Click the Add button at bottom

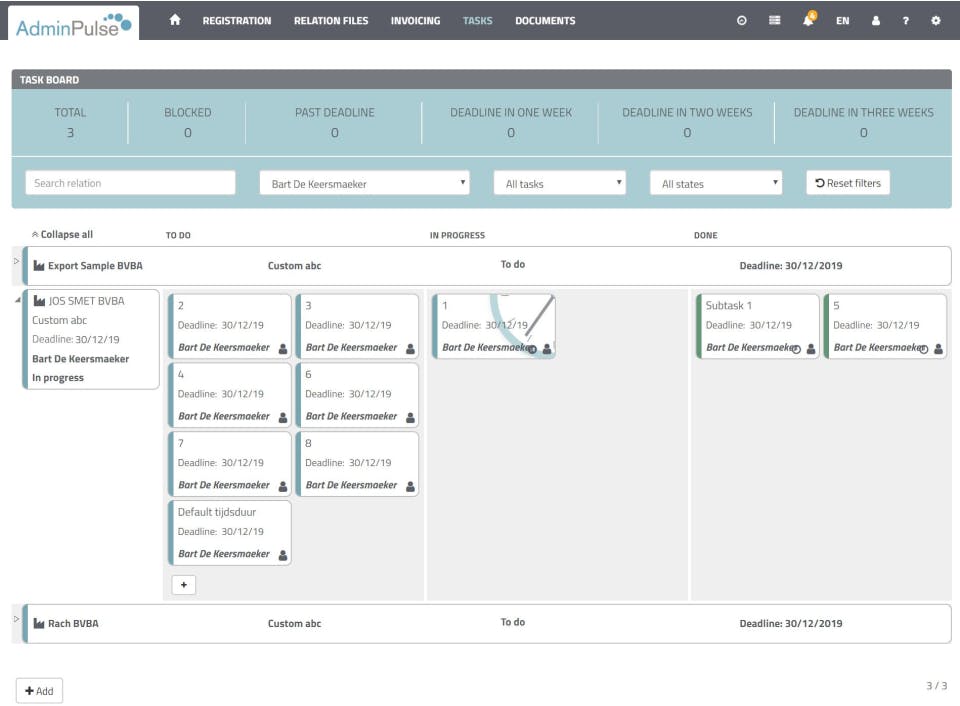(39, 691)
